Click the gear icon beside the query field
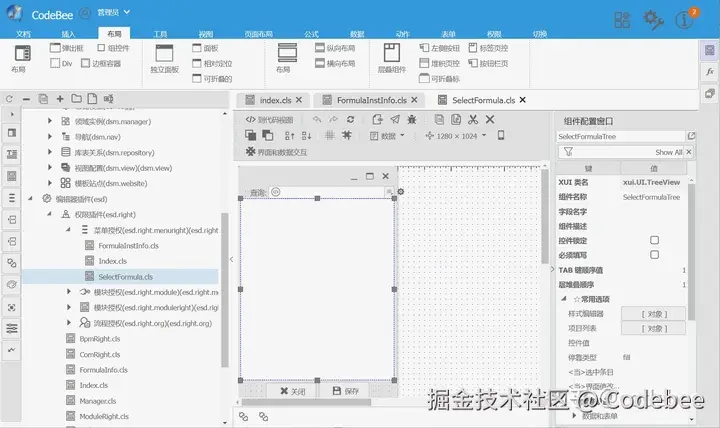Viewport: 720px width, 428px height. (400, 191)
